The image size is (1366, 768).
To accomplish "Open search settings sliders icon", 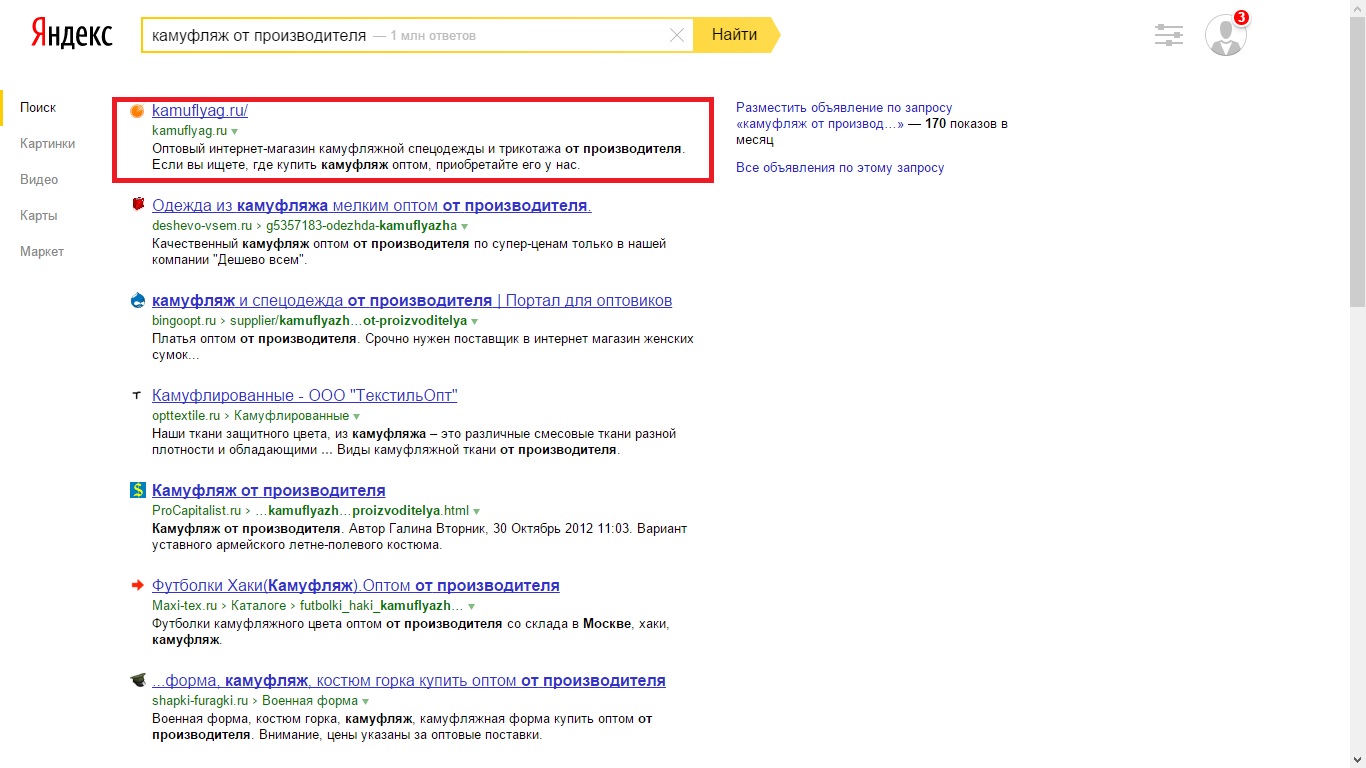I will [1168, 35].
